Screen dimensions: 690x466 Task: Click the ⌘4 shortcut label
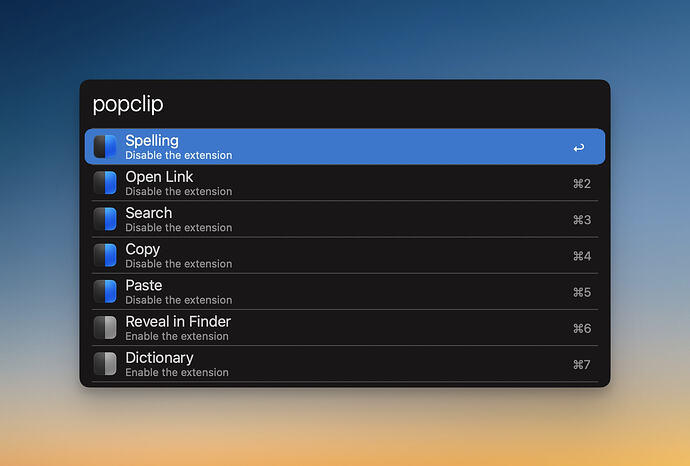coord(582,256)
